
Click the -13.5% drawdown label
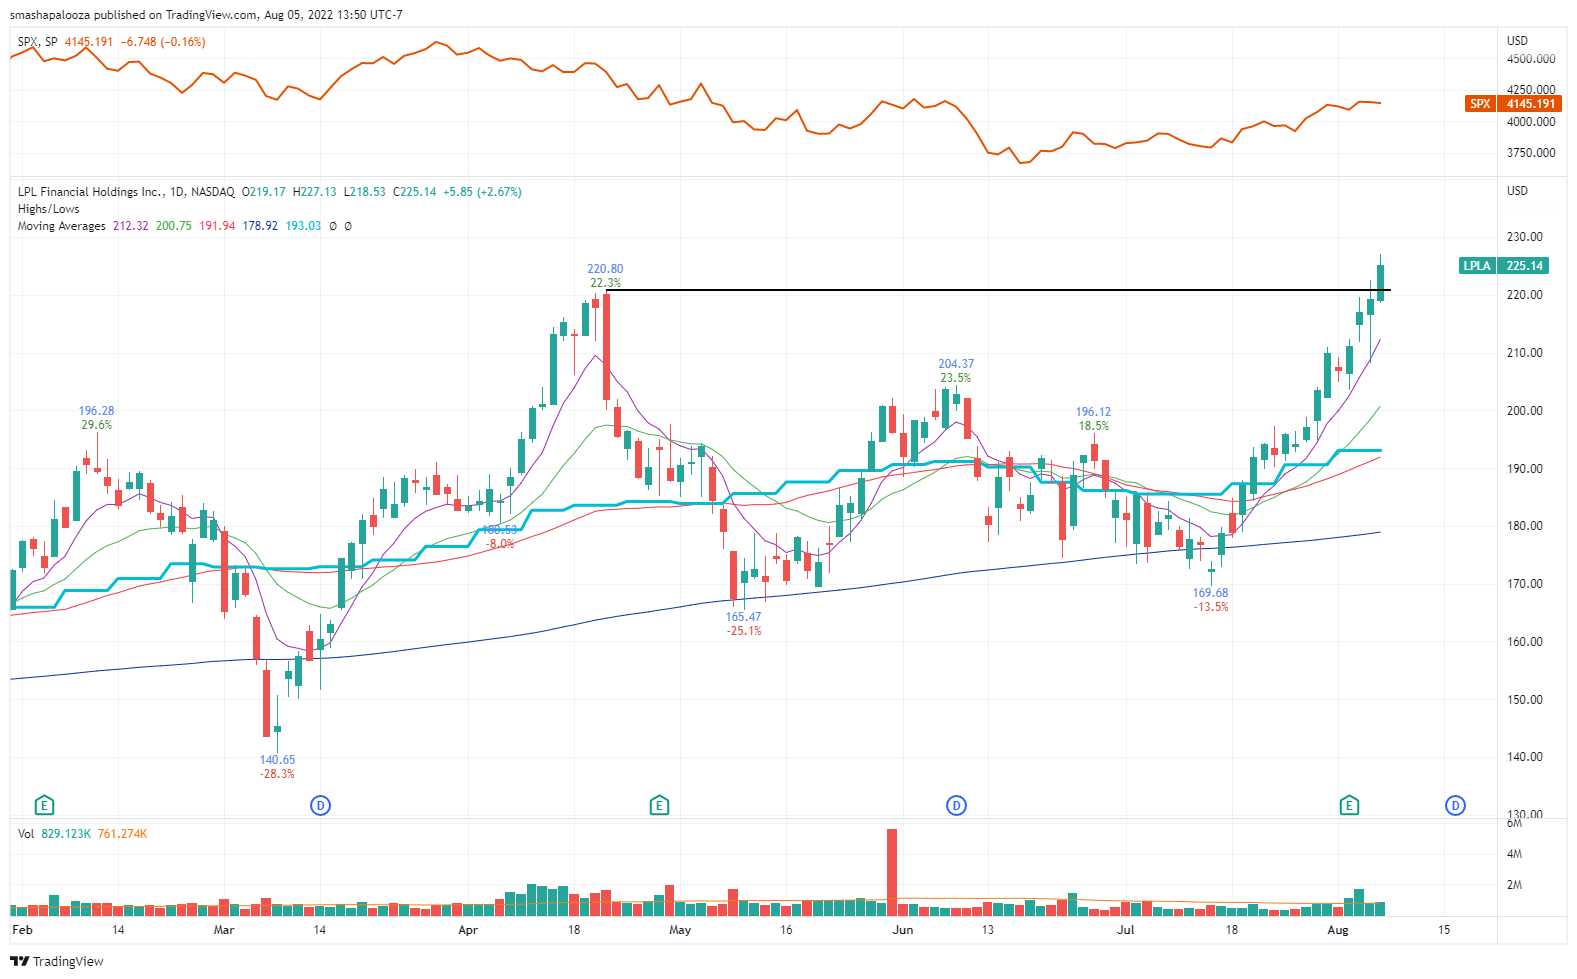click(x=1211, y=607)
